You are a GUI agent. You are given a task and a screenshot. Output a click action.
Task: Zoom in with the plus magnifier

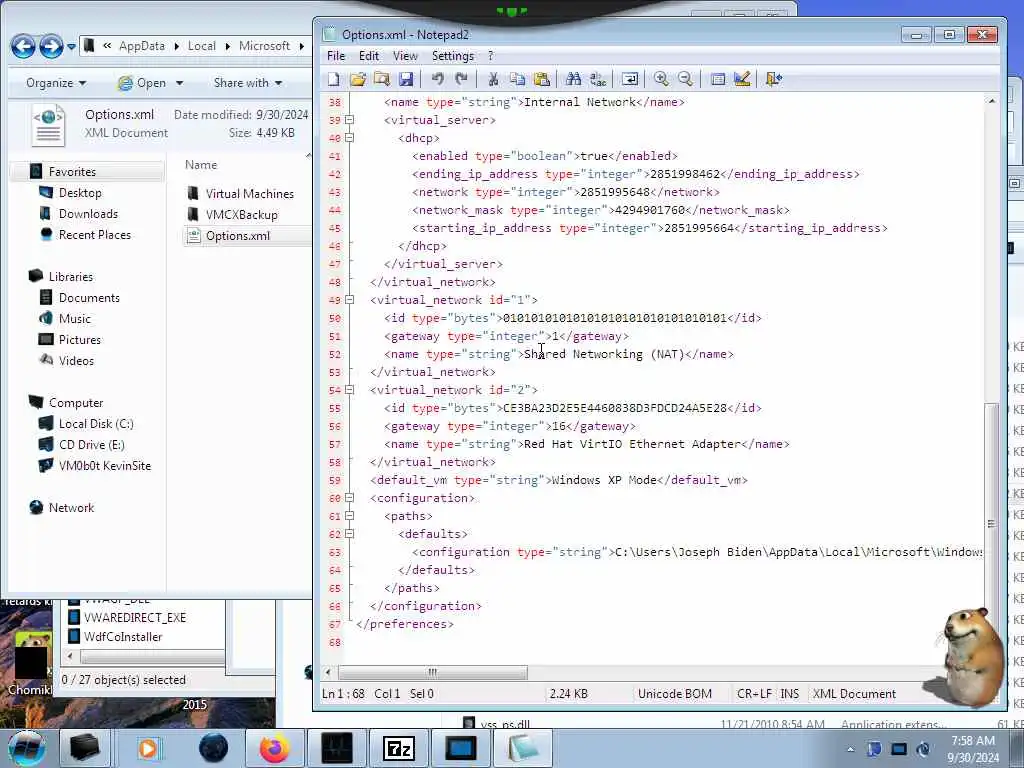tap(661, 79)
